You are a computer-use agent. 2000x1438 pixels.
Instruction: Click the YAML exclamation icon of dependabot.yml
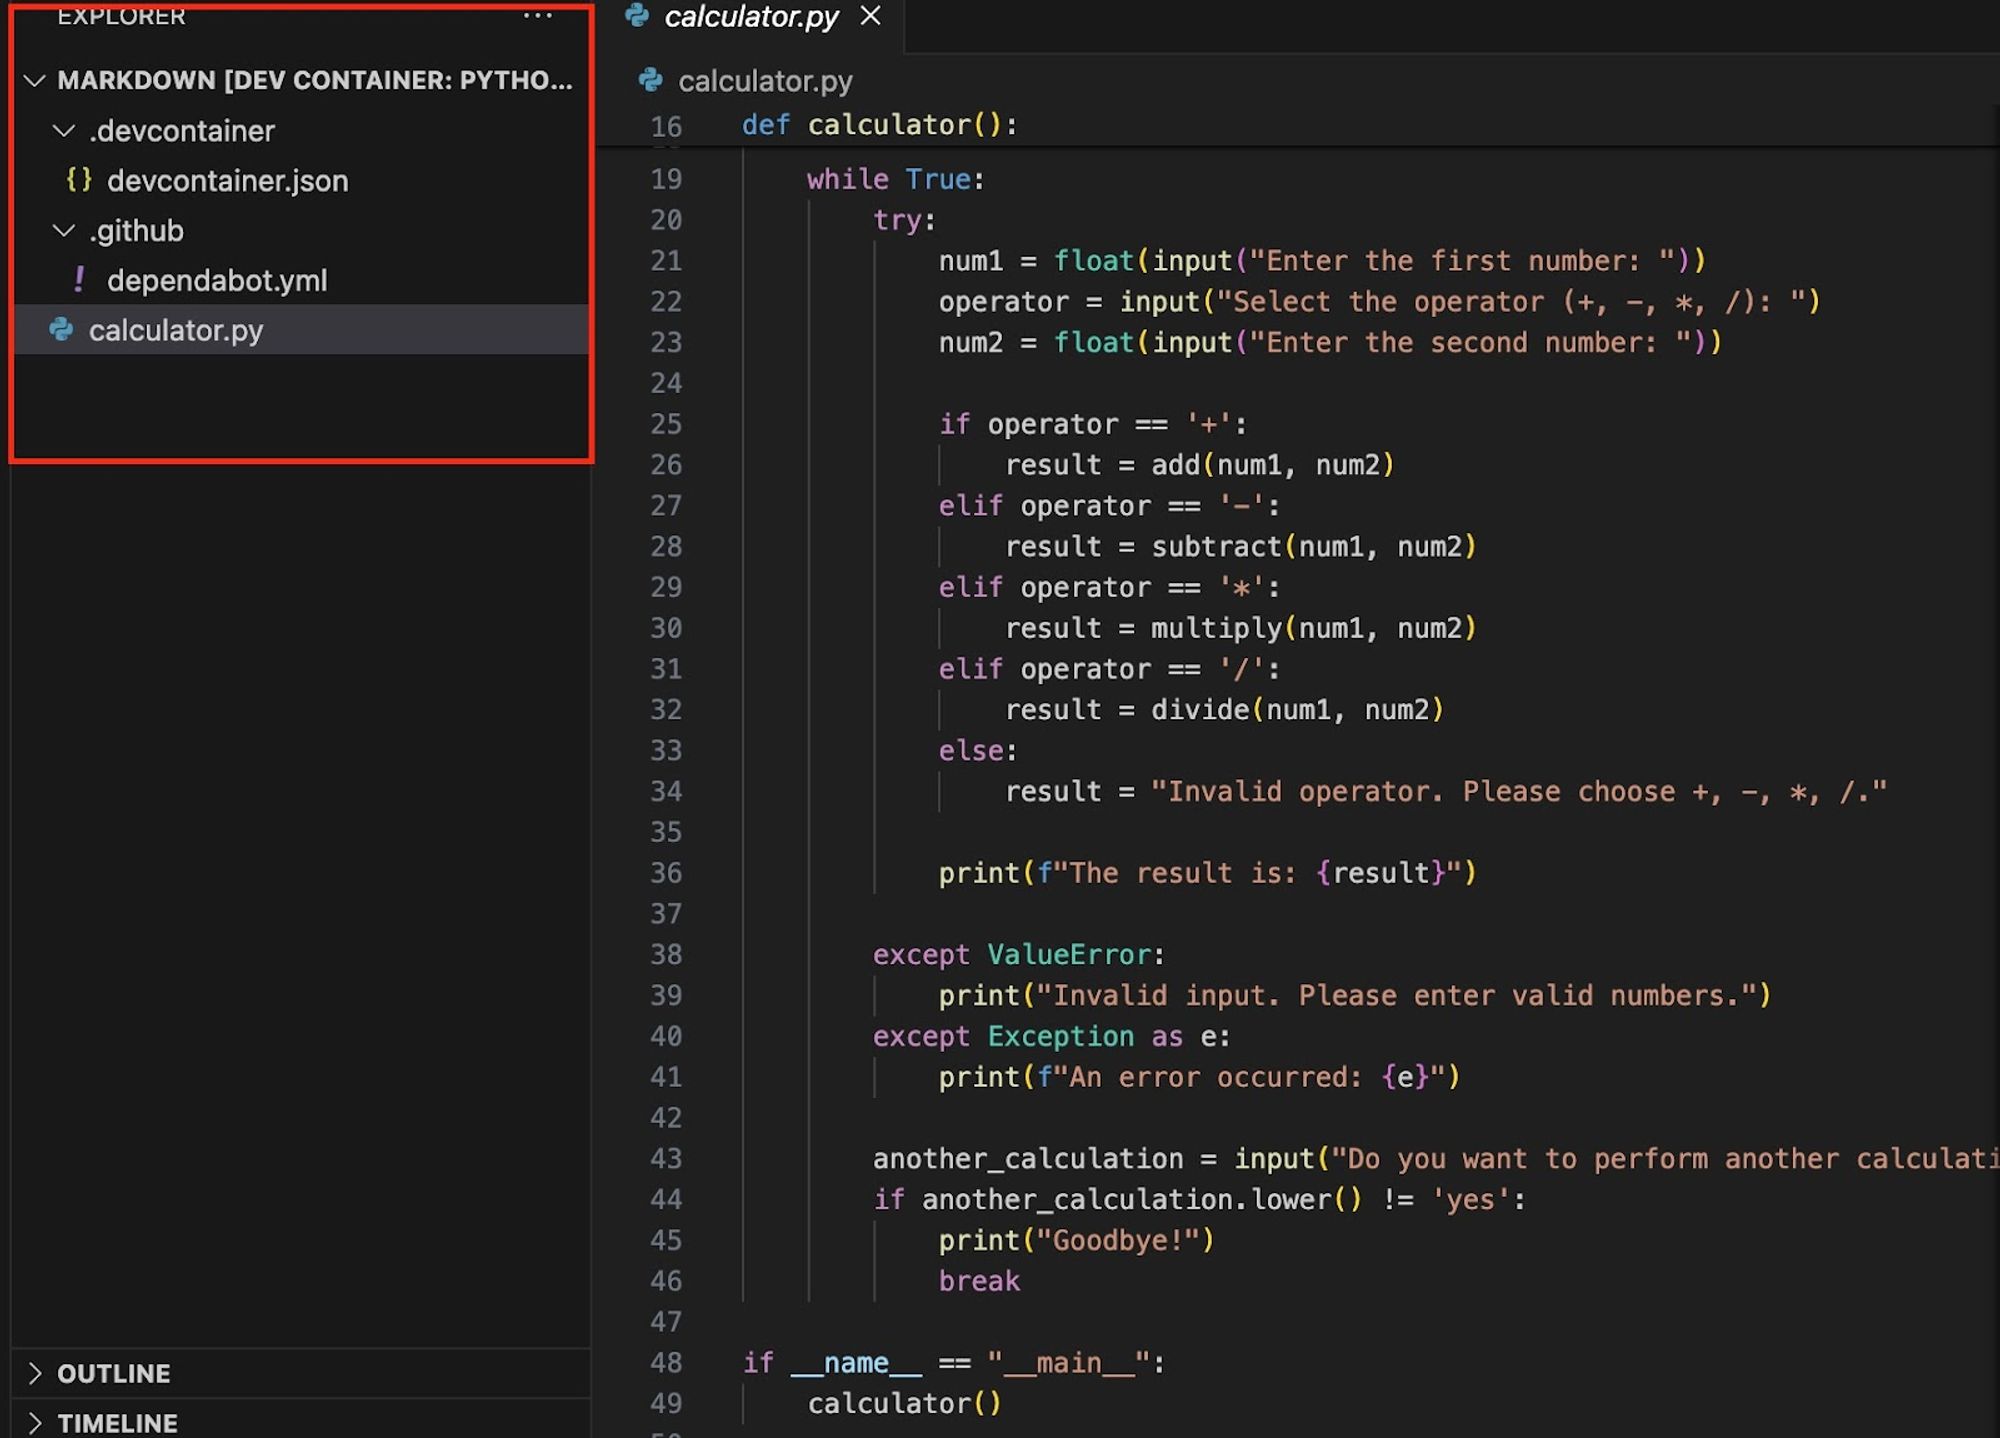tap(79, 280)
